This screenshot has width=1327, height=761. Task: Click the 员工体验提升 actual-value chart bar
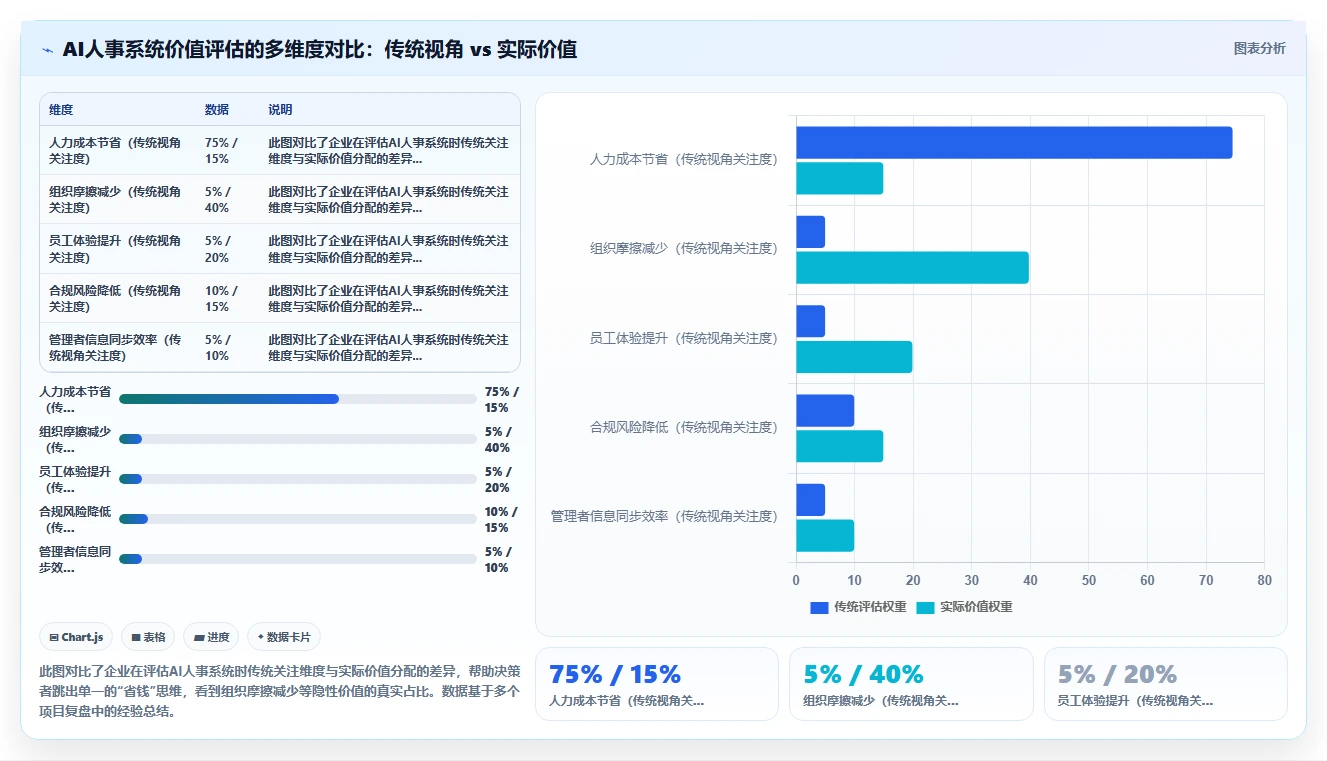pyautogui.click(x=854, y=357)
